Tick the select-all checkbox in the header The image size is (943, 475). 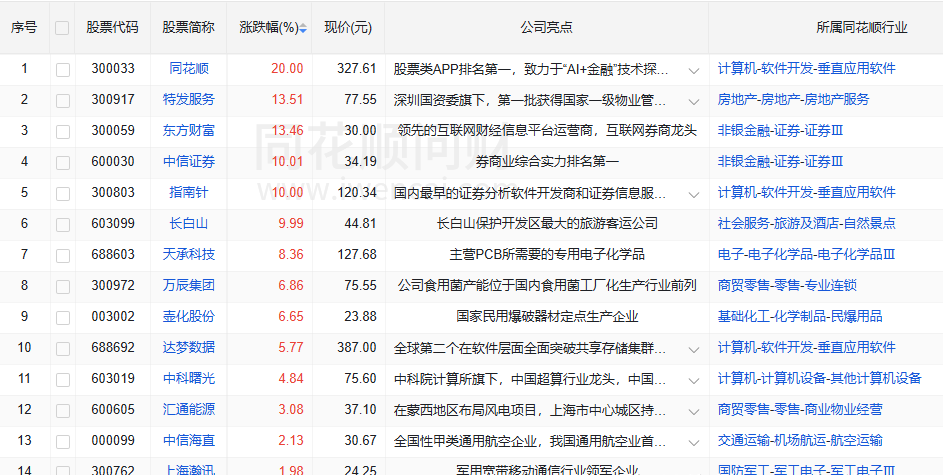click(x=62, y=28)
